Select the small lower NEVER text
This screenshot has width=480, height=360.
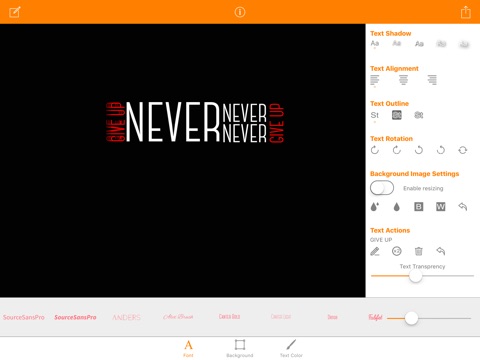pos(244,133)
